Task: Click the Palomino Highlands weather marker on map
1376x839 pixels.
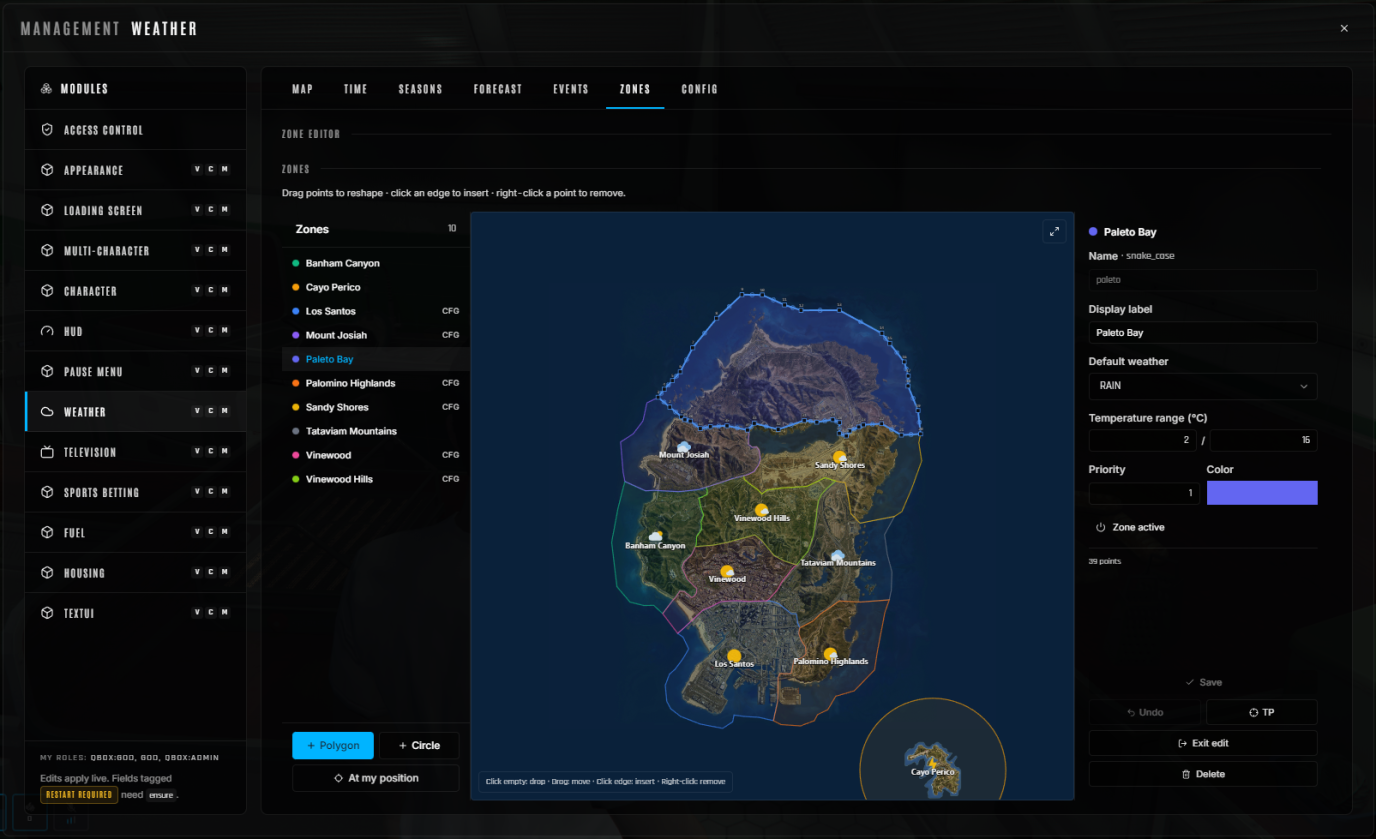Action: pyautogui.click(x=830, y=653)
